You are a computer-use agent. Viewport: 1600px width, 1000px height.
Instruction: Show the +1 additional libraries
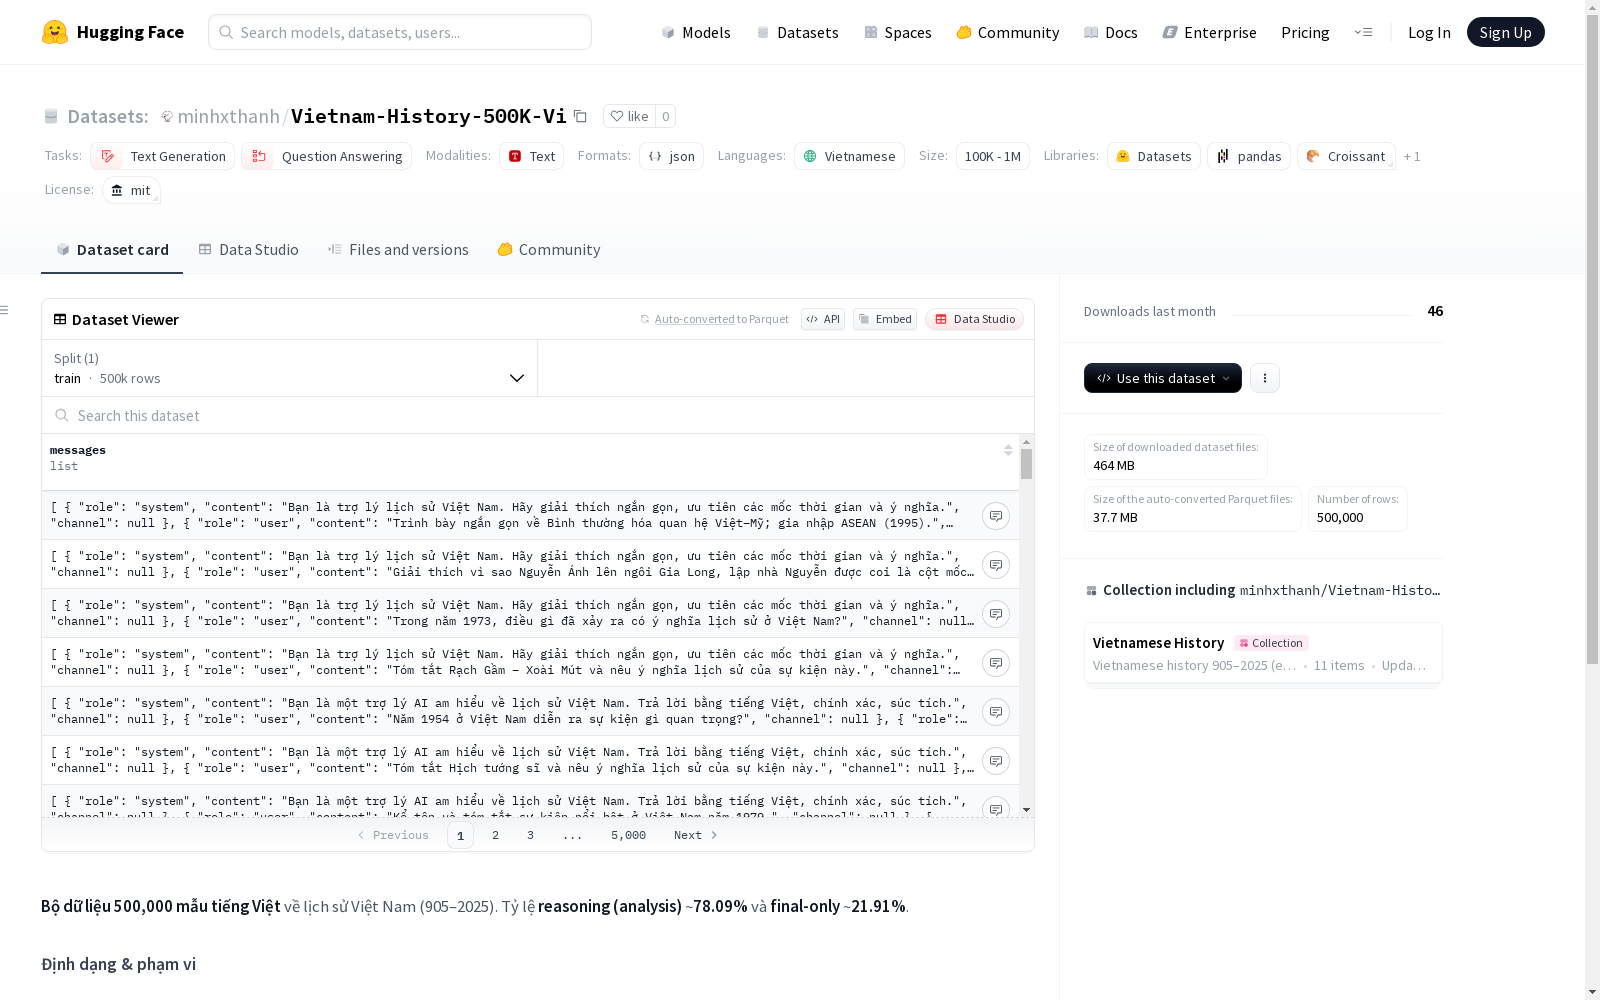tap(1412, 156)
